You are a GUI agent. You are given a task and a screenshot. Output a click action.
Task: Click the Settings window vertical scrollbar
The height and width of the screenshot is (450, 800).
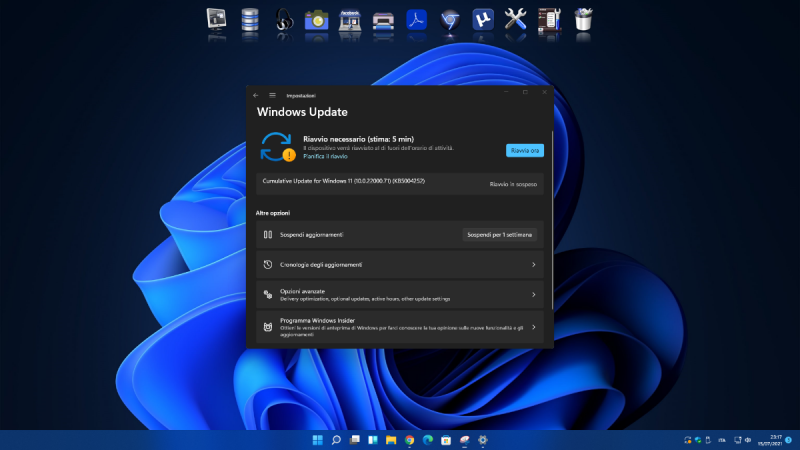click(x=553, y=219)
